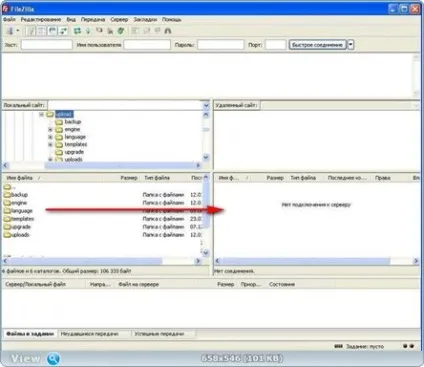Open the Сервер menu
The width and height of the screenshot is (424, 367).
119,19
